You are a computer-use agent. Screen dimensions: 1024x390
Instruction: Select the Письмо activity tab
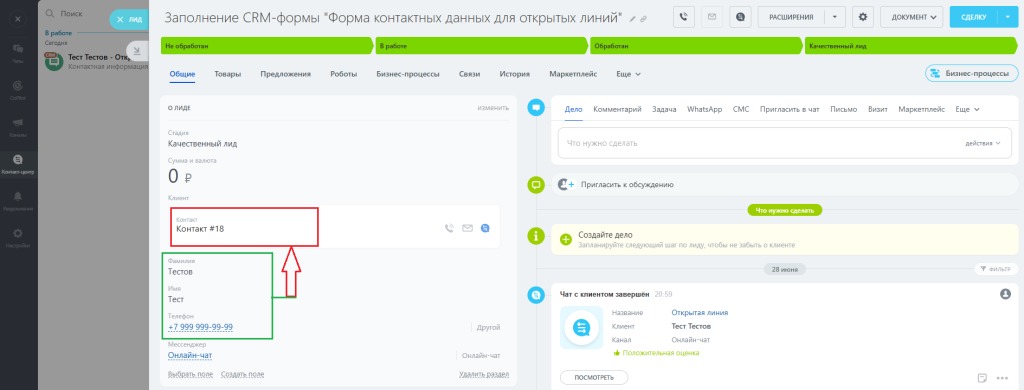843,110
